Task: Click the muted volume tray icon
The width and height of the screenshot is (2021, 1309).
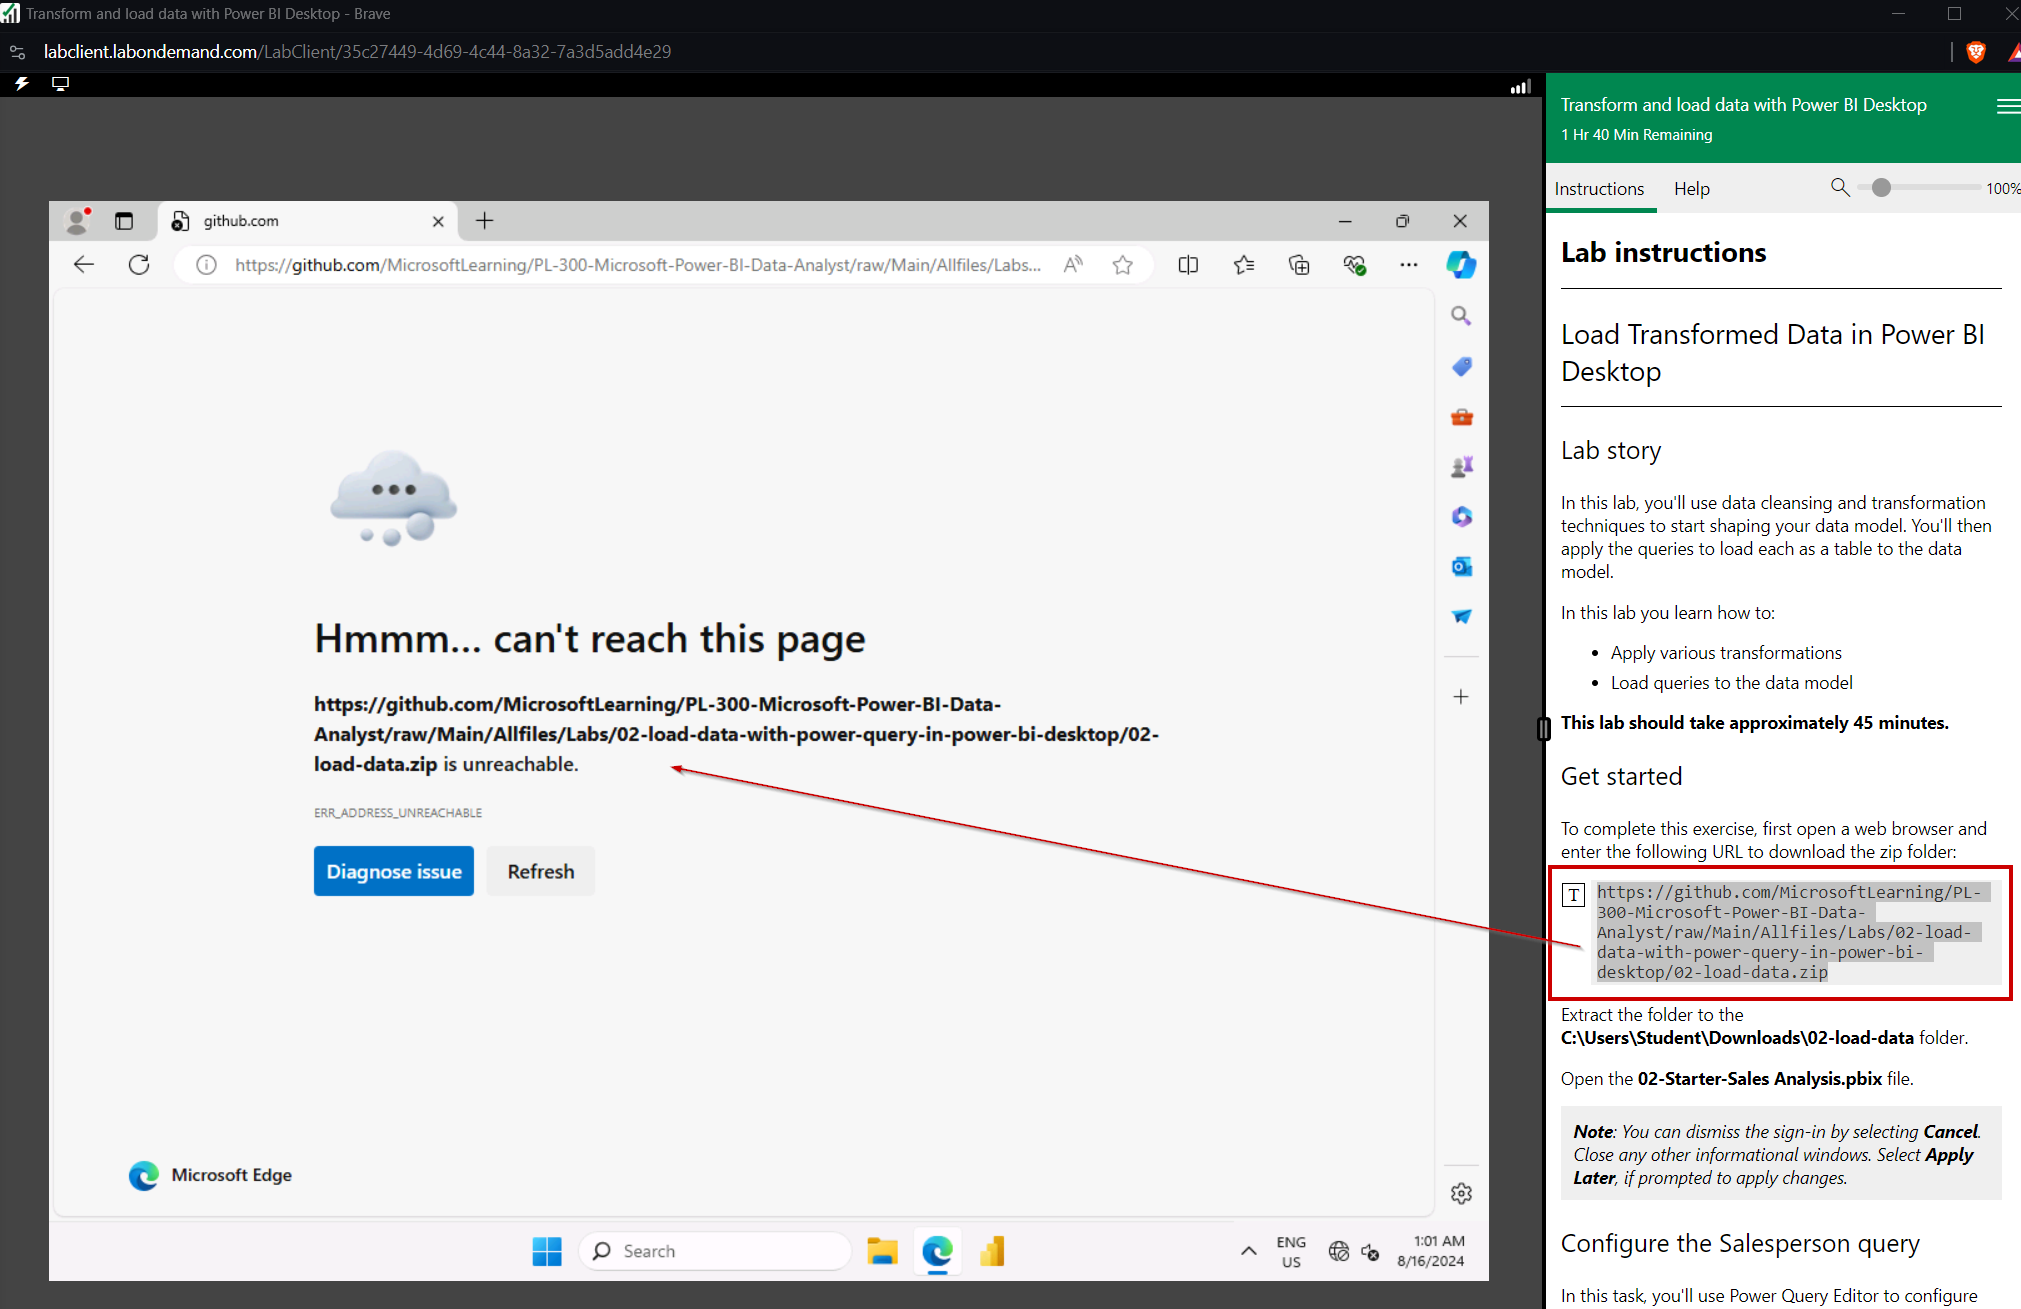Action: (1370, 1251)
